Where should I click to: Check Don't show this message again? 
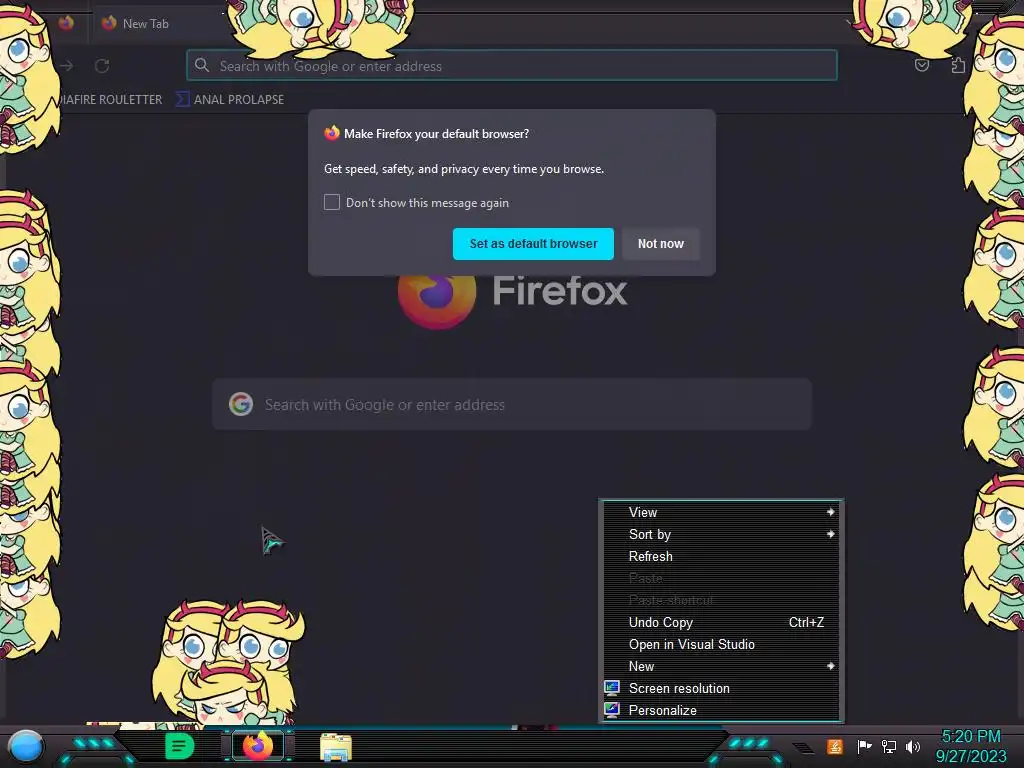click(x=332, y=202)
